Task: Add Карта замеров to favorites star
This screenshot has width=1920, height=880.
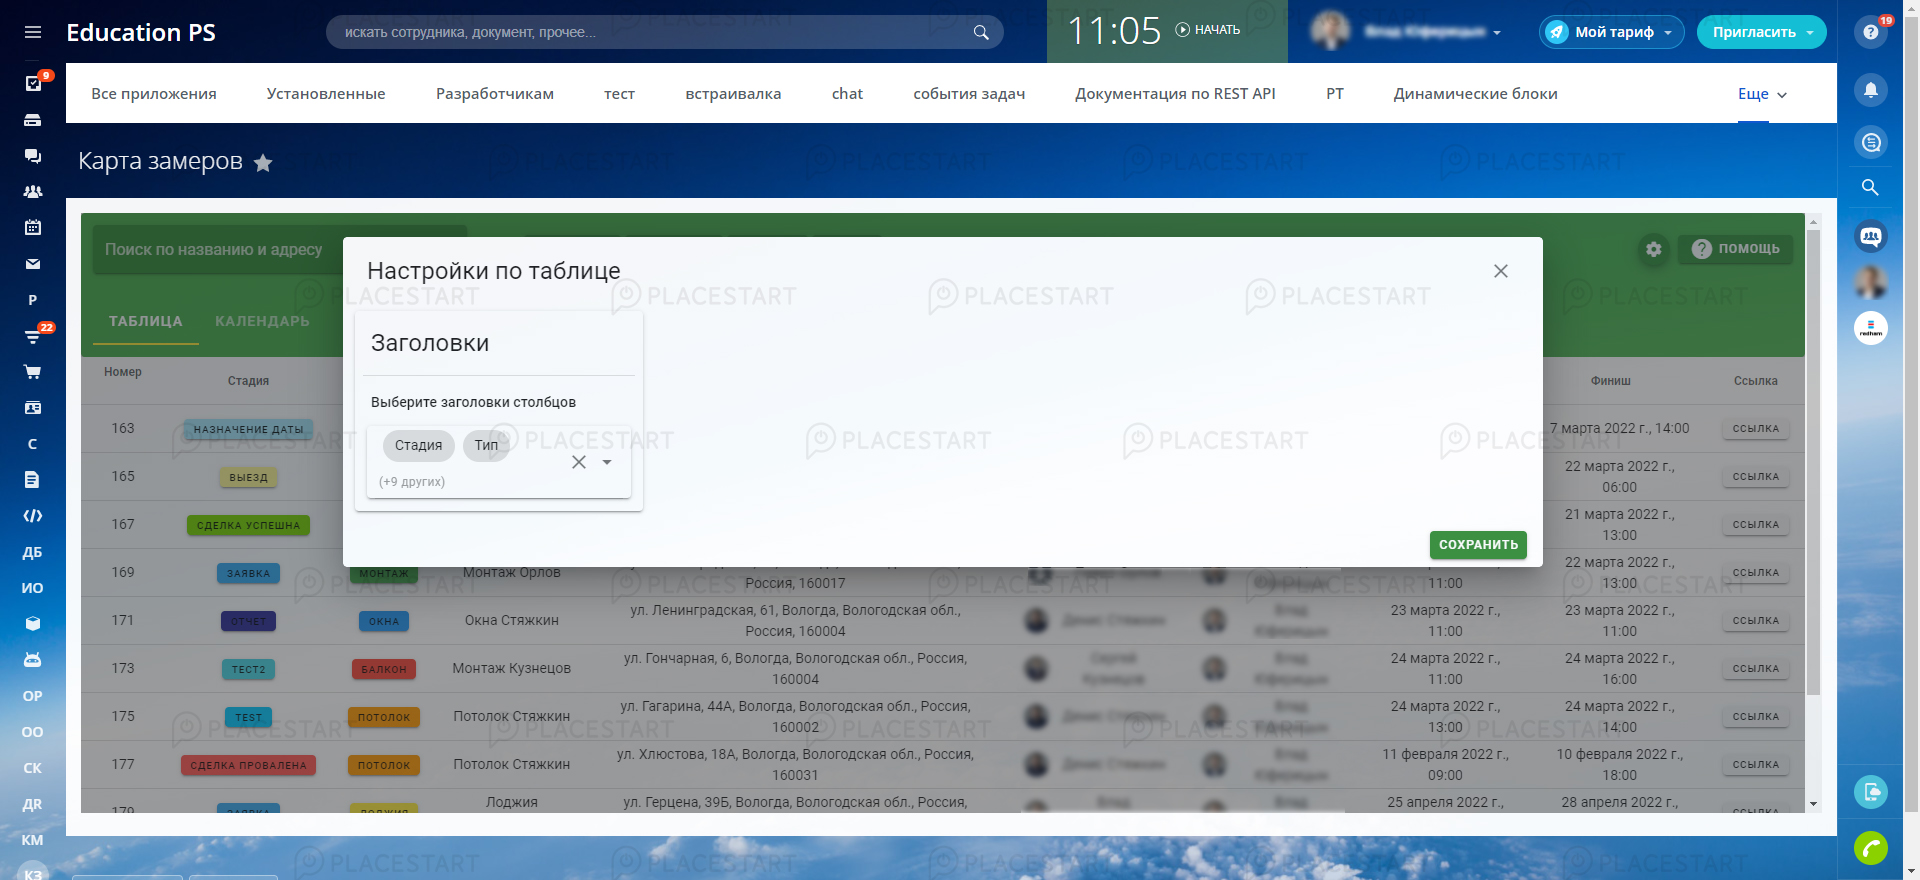Action: (x=263, y=163)
